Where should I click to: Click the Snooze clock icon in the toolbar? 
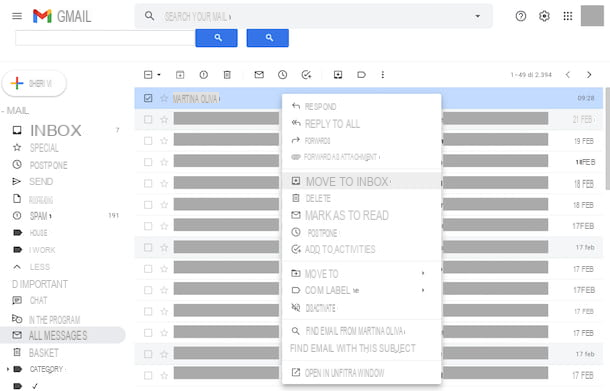click(282, 75)
